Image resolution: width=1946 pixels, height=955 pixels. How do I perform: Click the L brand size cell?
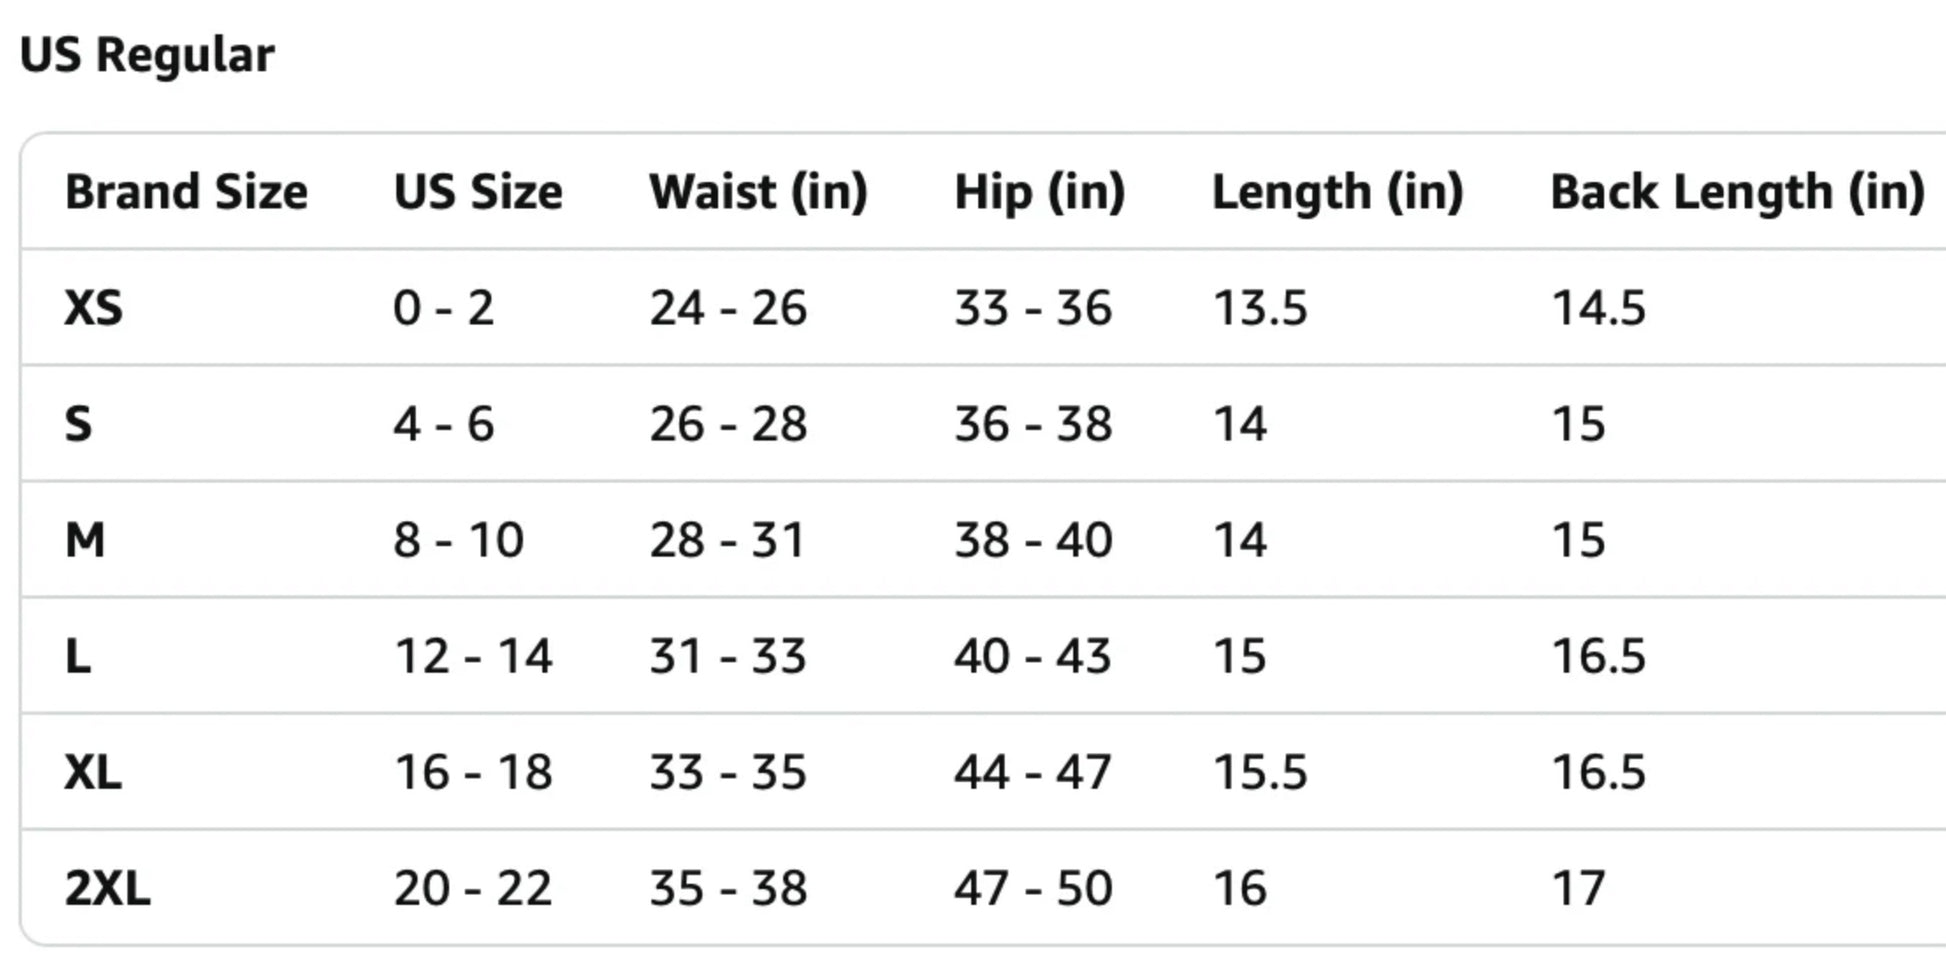pyautogui.click(x=78, y=657)
